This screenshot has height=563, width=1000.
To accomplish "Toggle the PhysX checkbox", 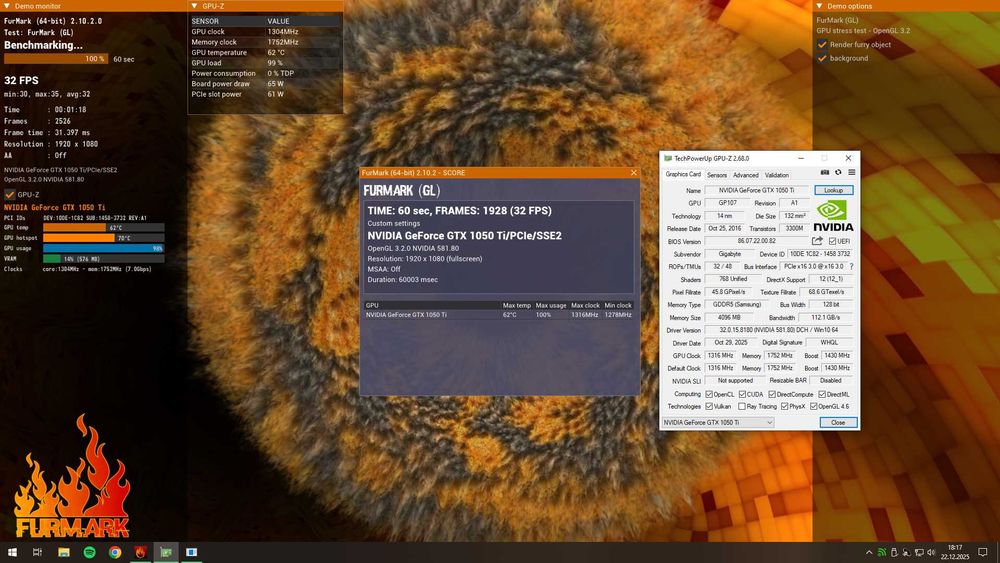I will [784, 406].
